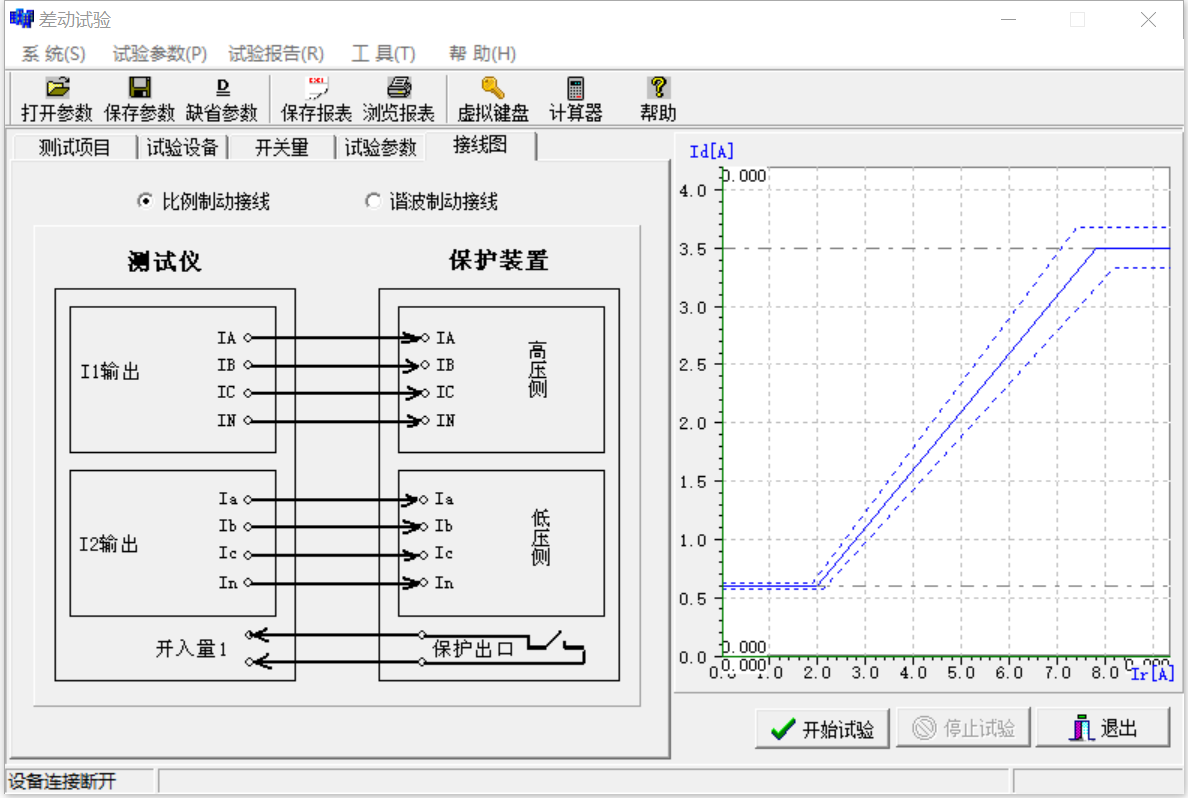Image resolution: width=1188 pixels, height=798 pixels.
Task: Select 比例制动接线 wiring mode
Action: (146, 200)
